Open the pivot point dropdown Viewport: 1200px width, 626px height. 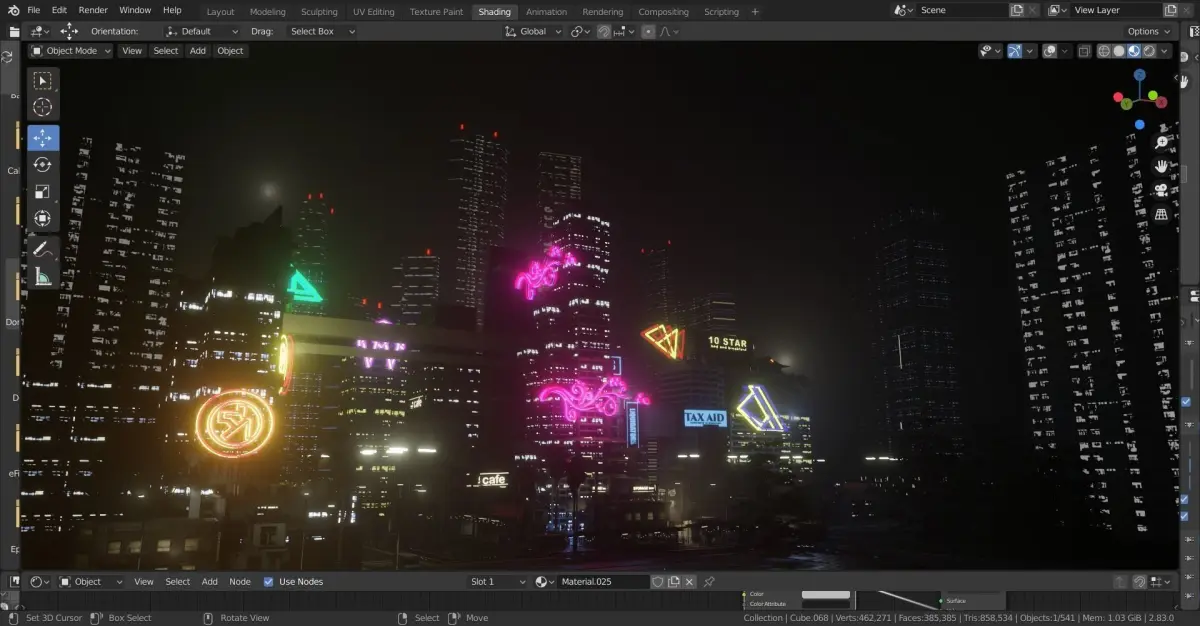click(x=580, y=31)
